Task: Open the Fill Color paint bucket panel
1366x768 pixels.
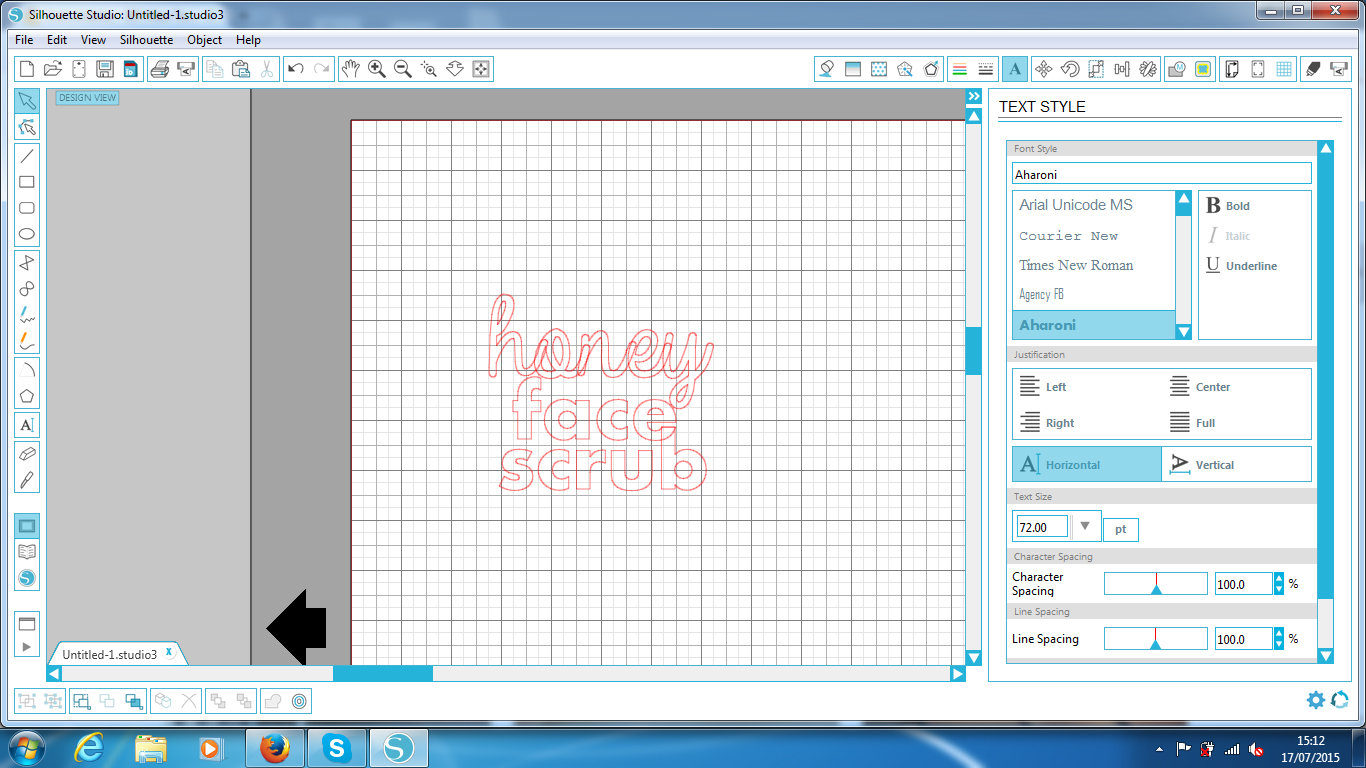Action: [x=827, y=69]
